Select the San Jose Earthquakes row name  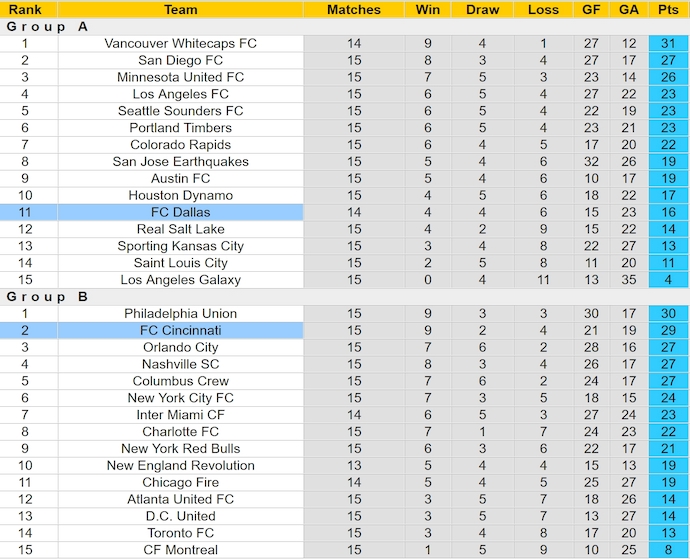coord(180,162)
